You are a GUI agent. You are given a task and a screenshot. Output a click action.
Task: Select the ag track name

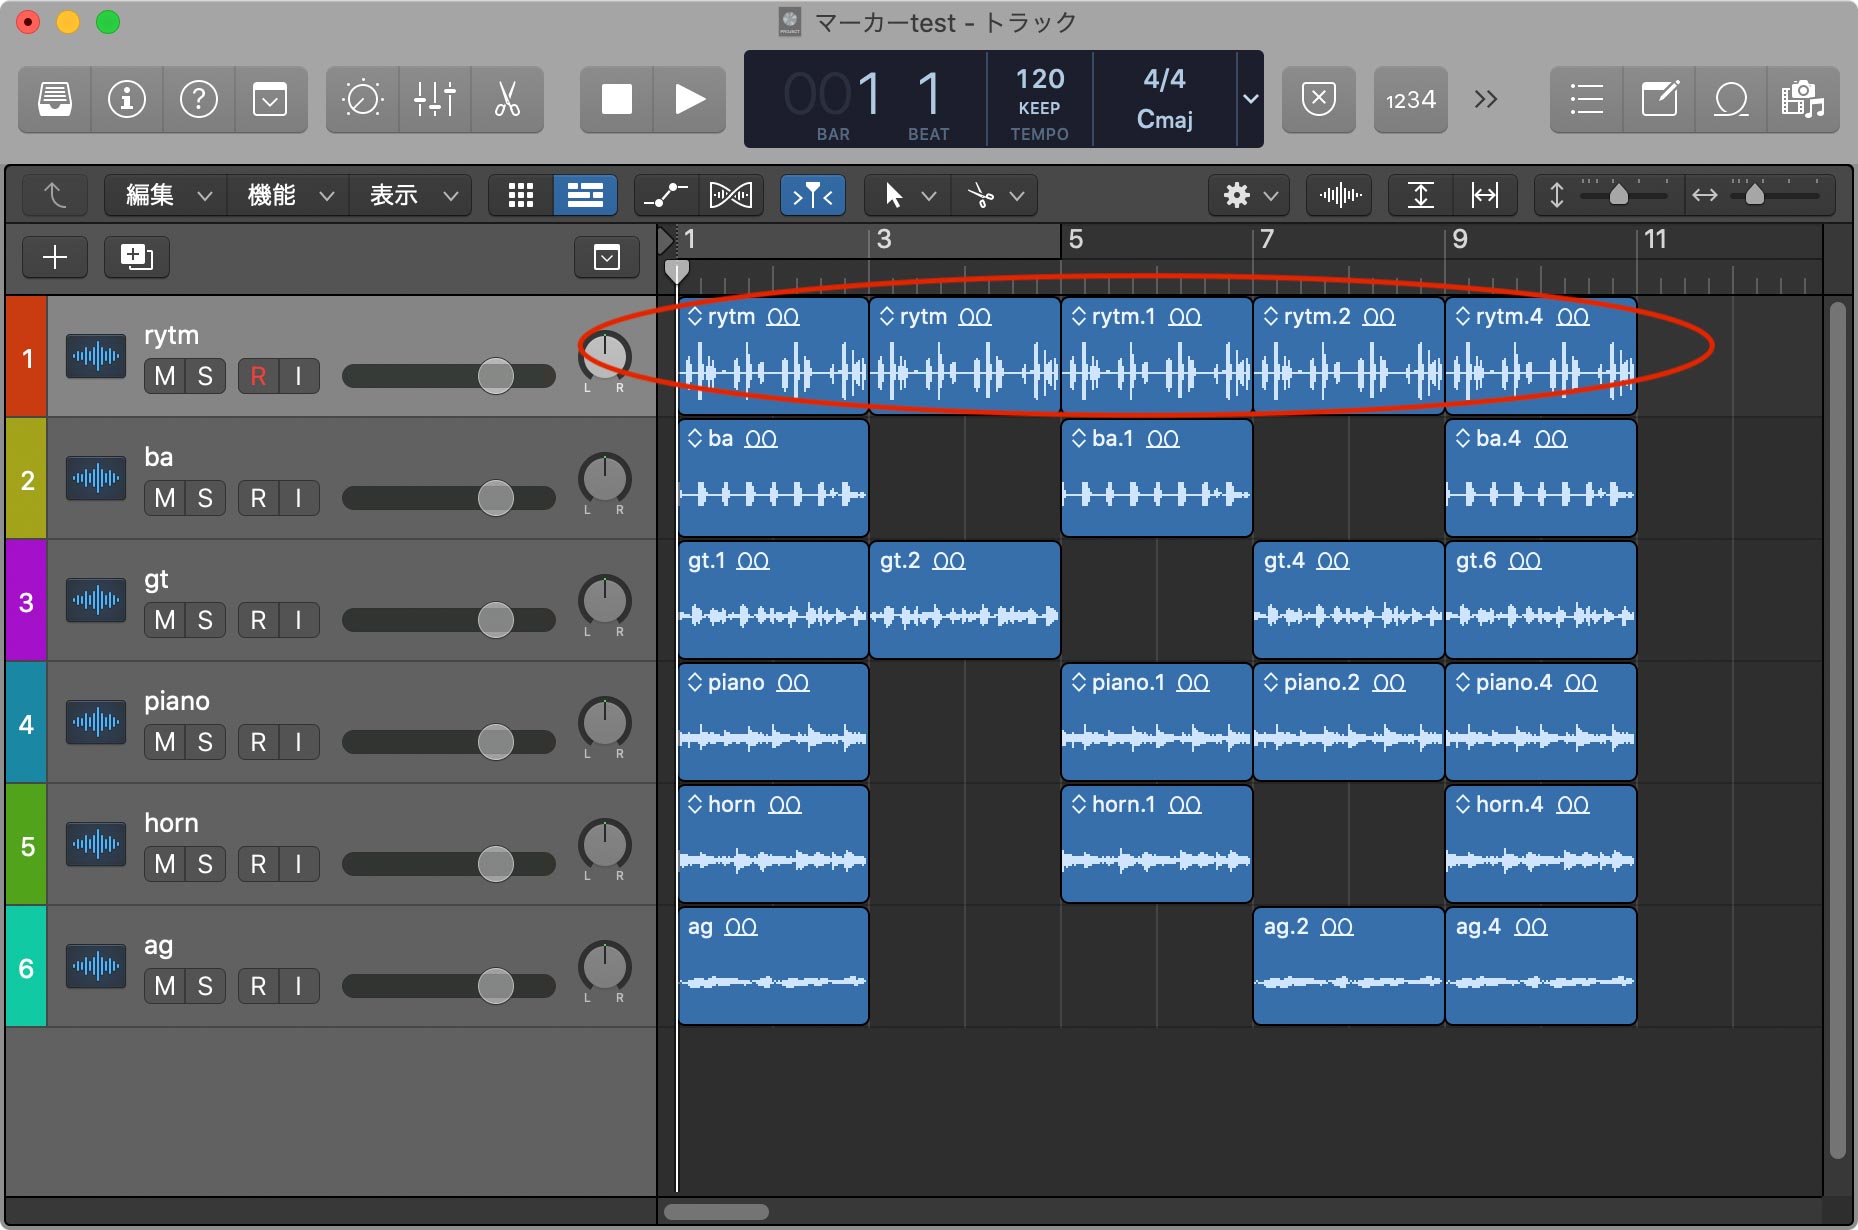tap(158, 946)
